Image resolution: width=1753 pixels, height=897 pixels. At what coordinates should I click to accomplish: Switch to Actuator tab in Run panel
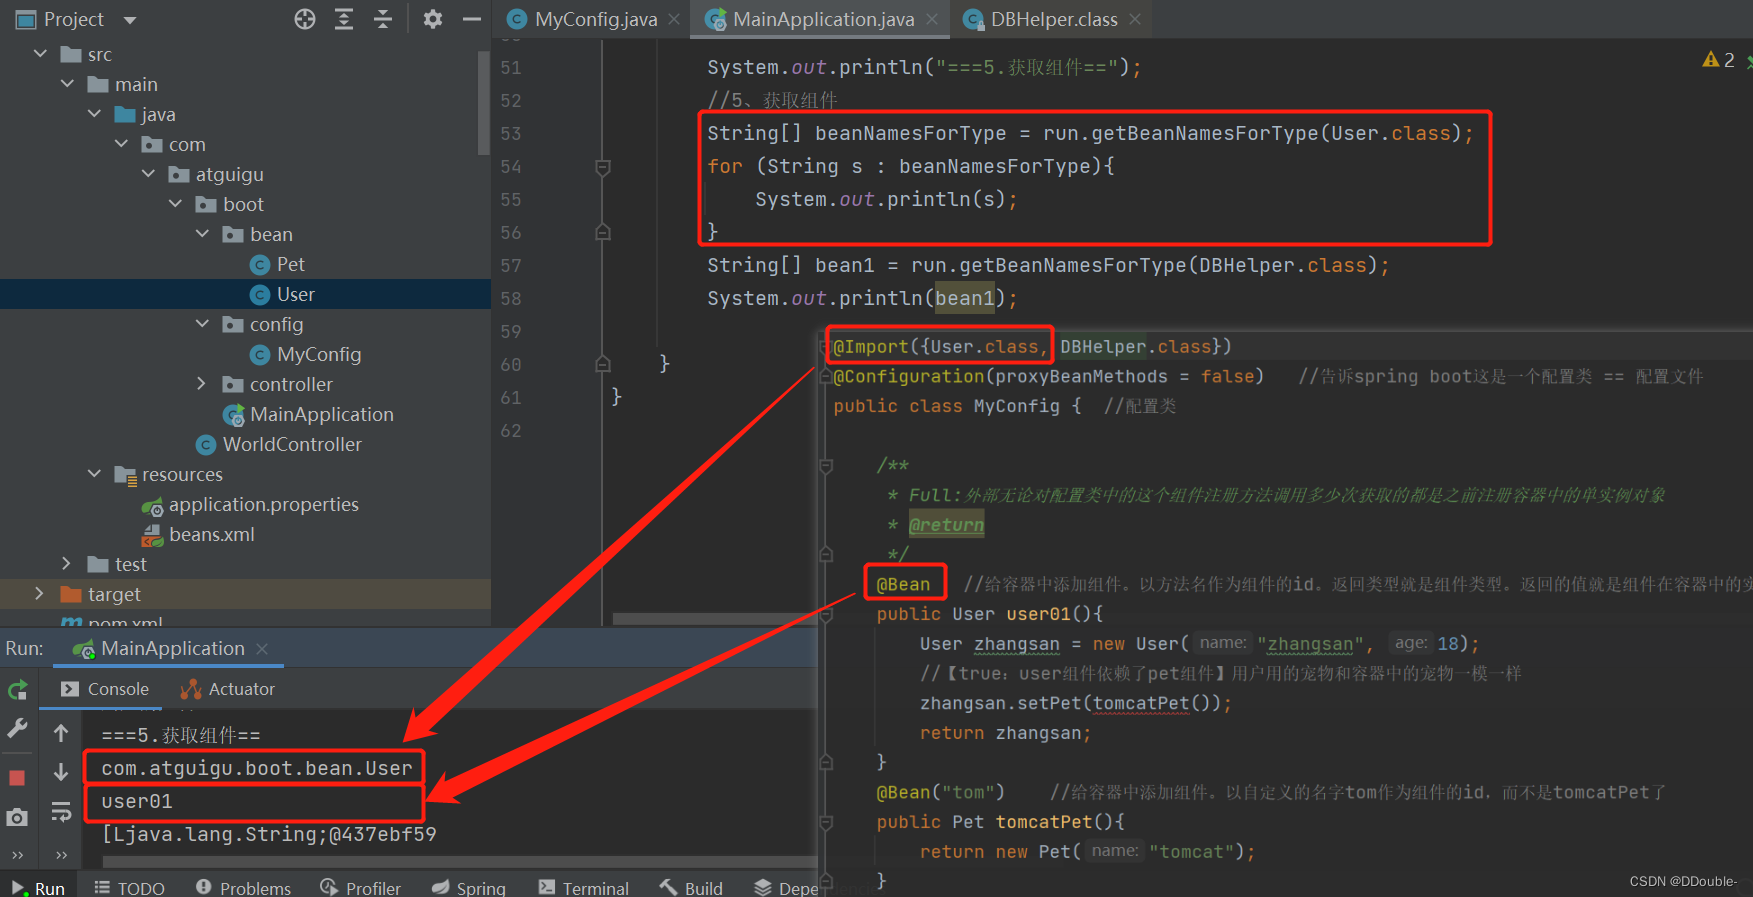click(228, 689)
